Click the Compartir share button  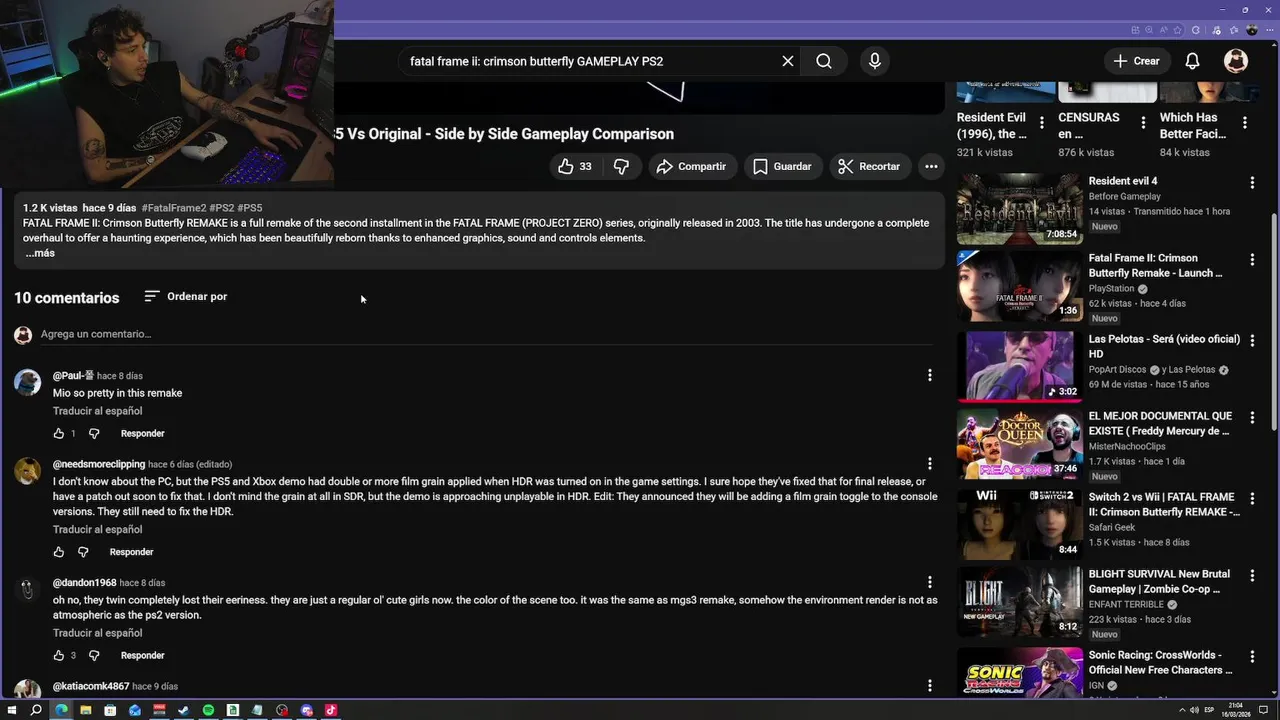click(691, 166)
